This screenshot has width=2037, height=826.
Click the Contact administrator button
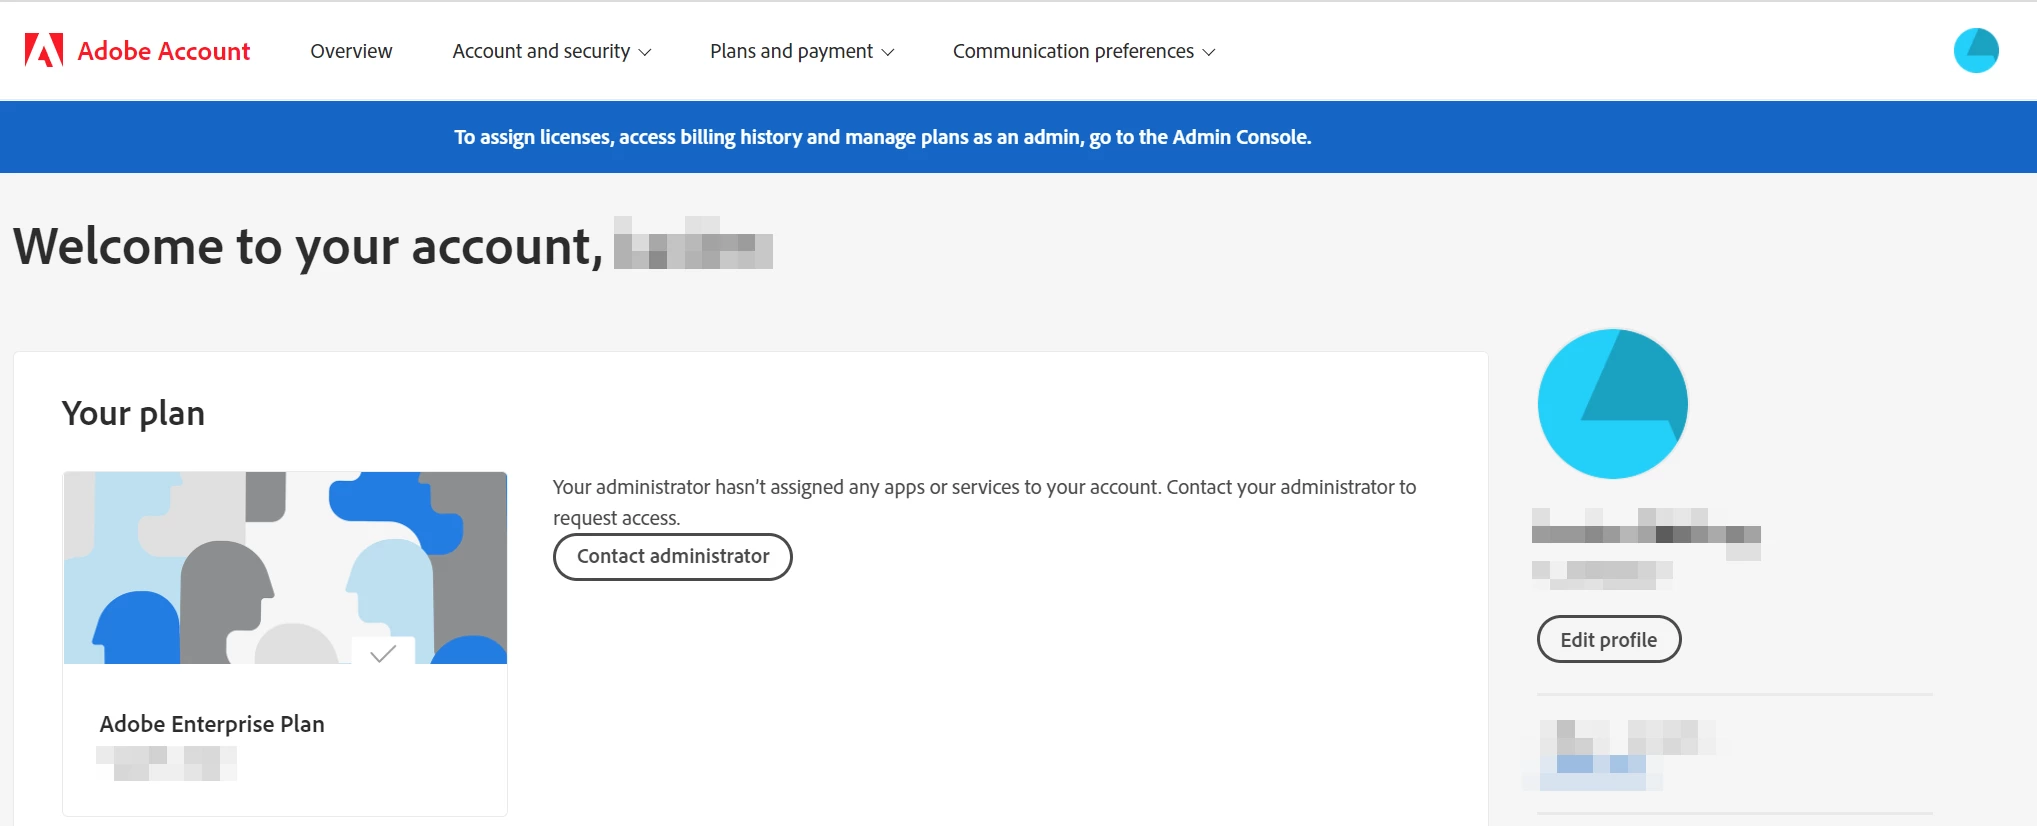(673, 557)
